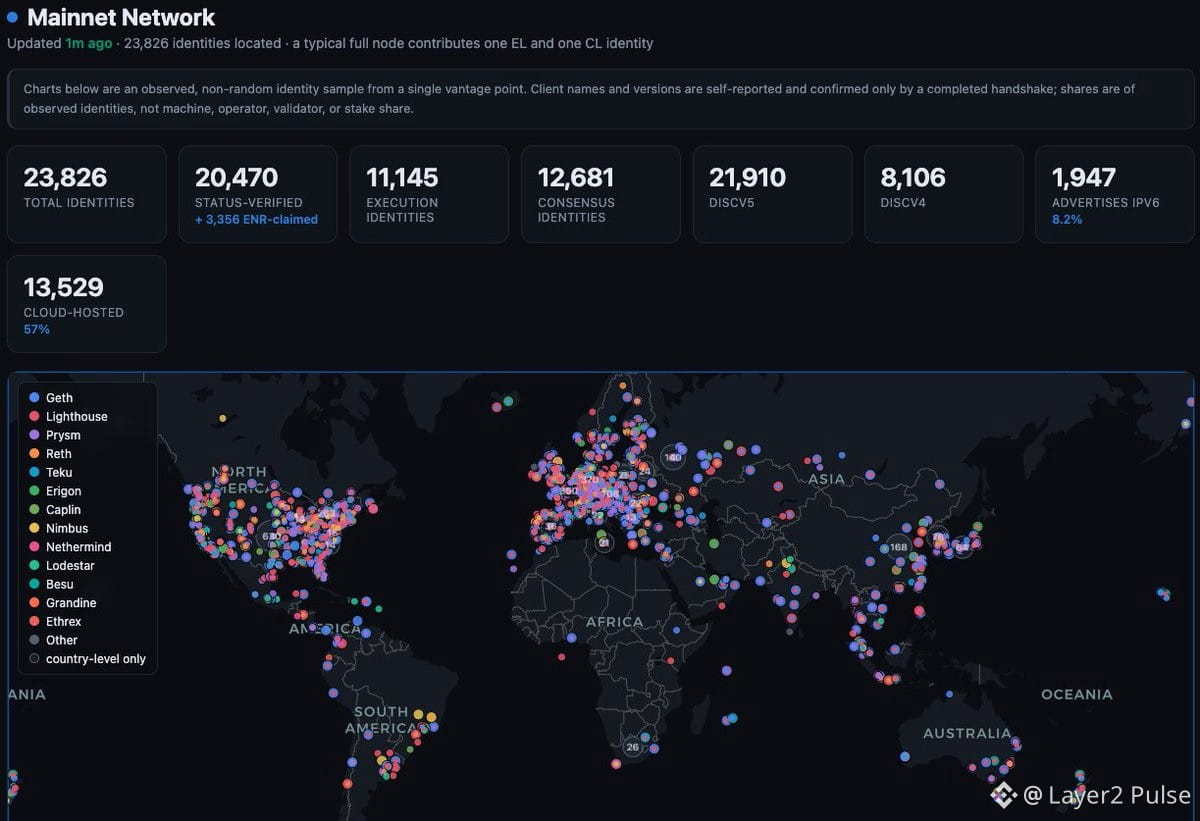
Task: Click the NORTH AMERICA map label
Action: tap(239, 479)
